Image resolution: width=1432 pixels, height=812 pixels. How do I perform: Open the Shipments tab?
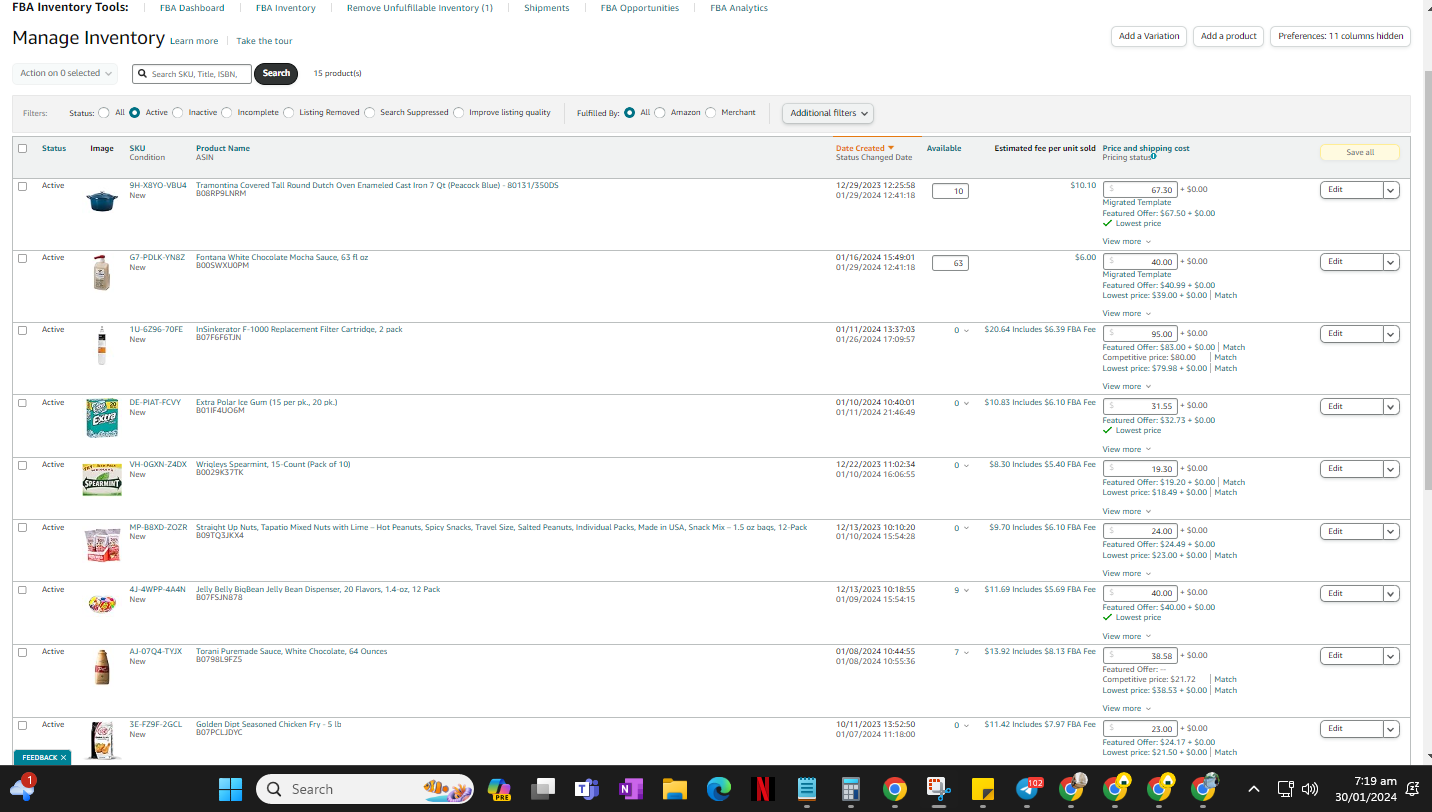547,8
